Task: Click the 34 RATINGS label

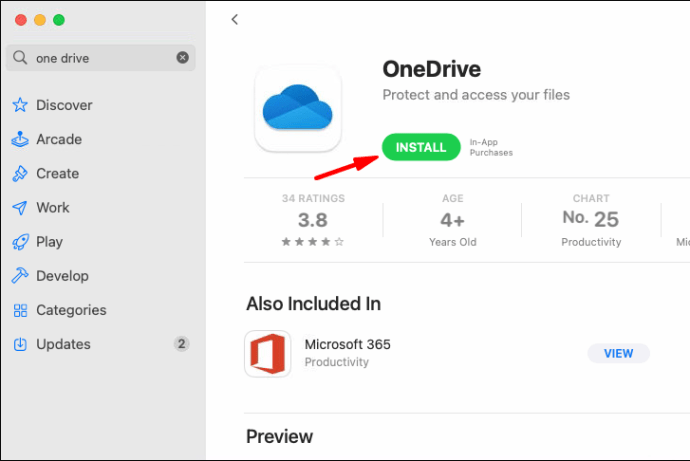Action: pyautogui.click(x=313, y=198)
